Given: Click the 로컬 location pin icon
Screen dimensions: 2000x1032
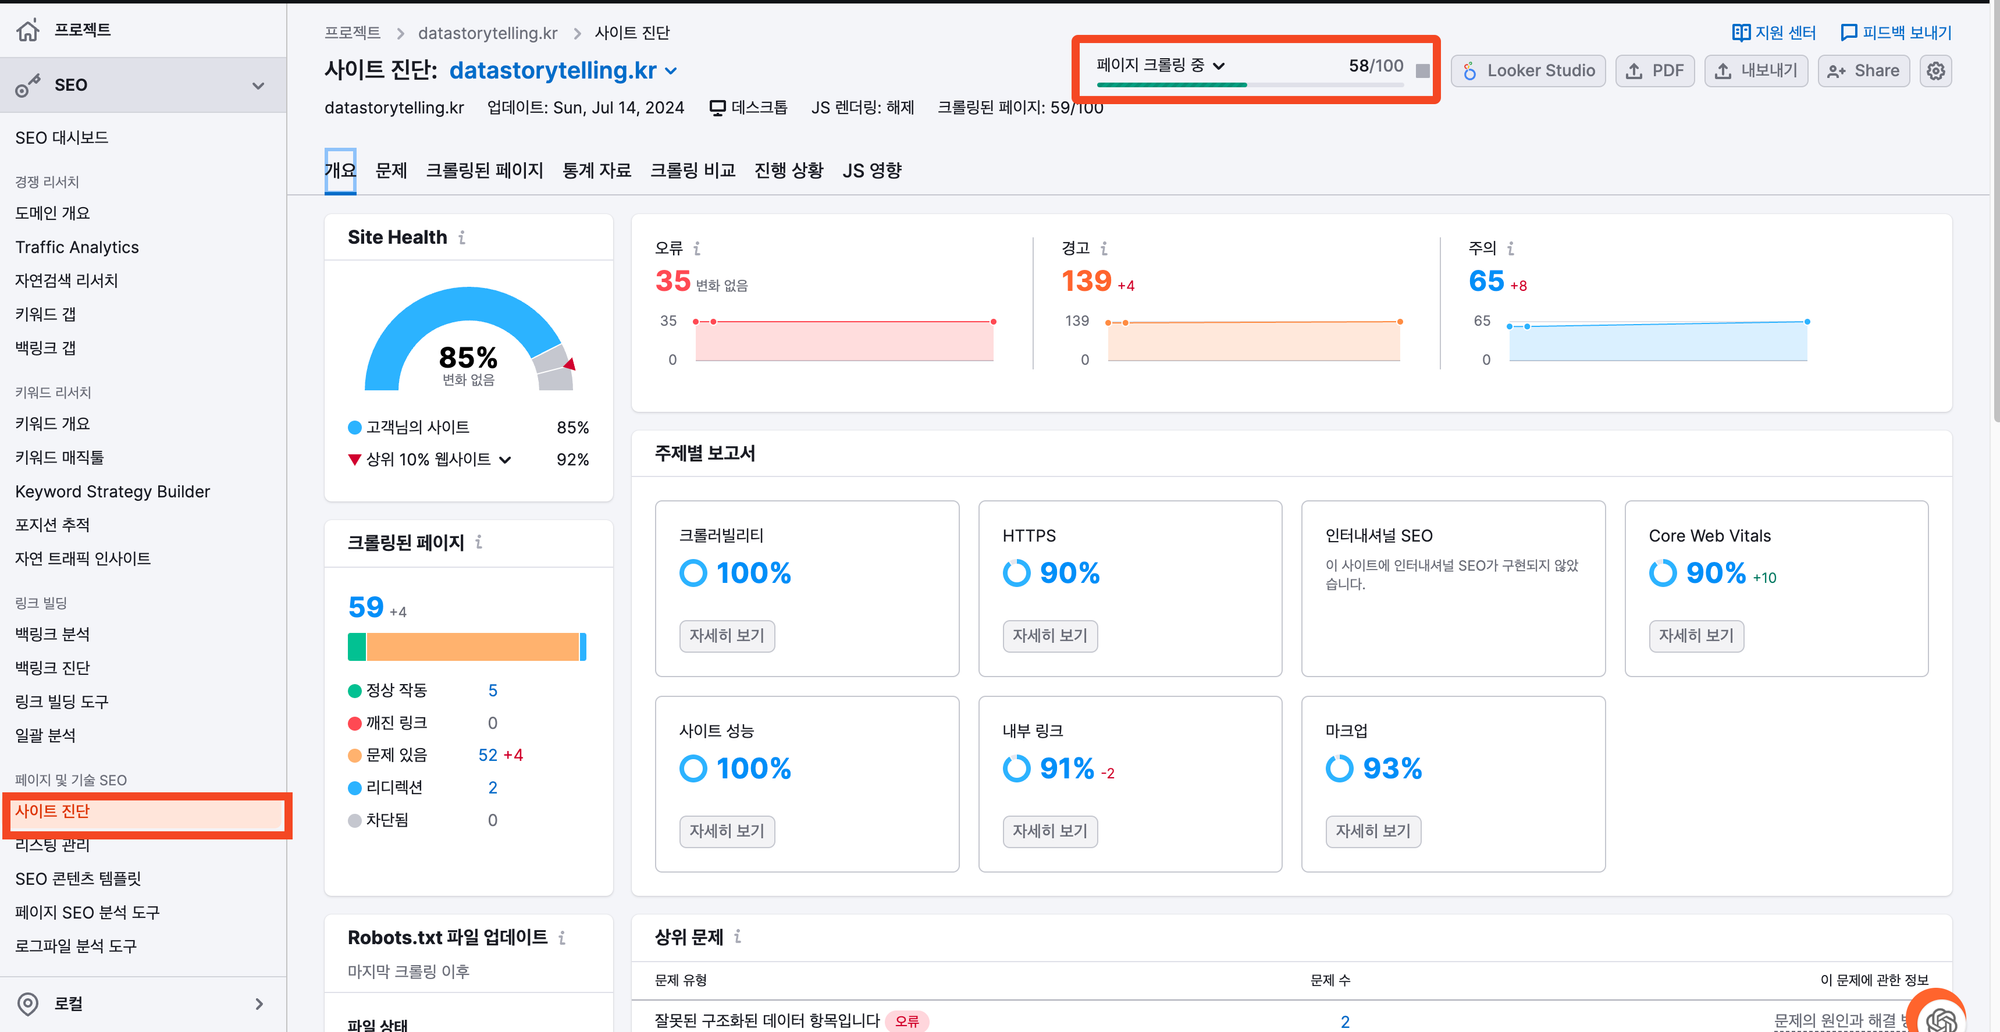Looking at the screenshot, I should [x=28, y=1003].
